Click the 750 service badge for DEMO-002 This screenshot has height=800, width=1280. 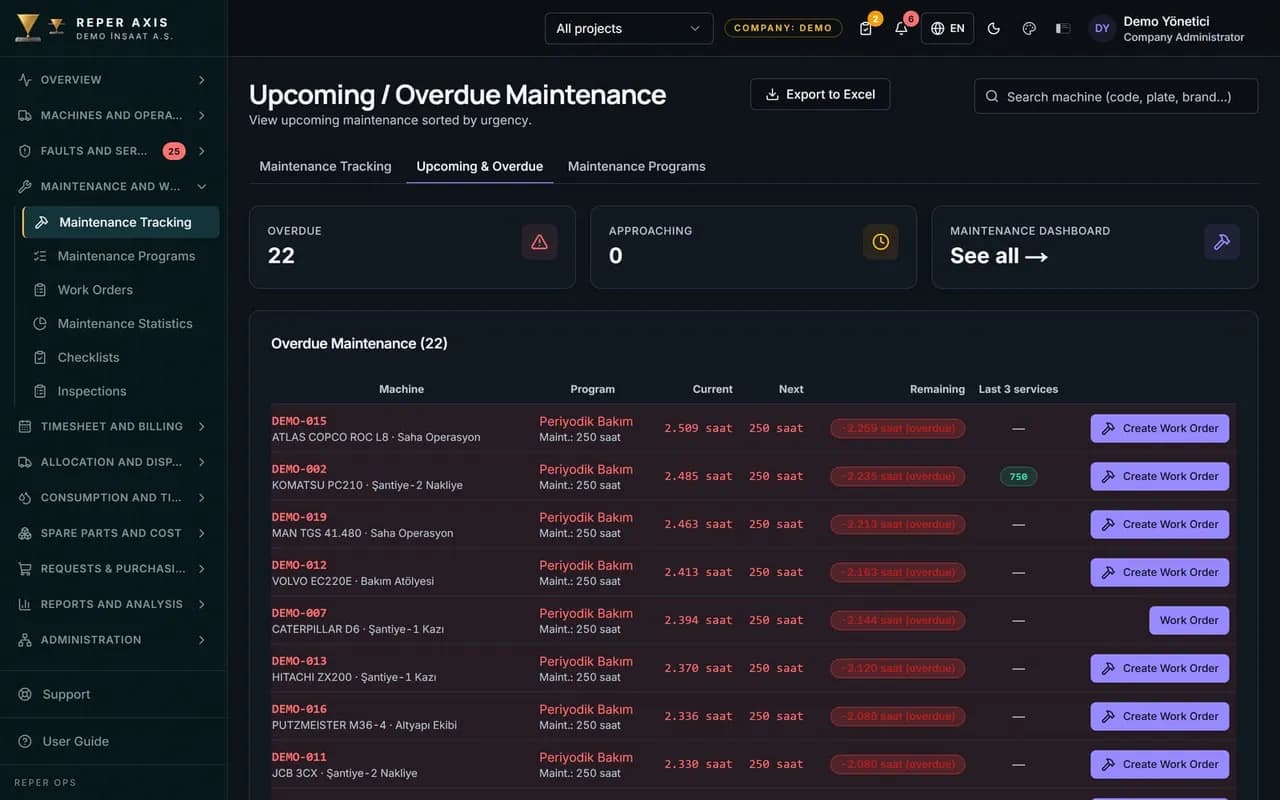click(1018, 476)
